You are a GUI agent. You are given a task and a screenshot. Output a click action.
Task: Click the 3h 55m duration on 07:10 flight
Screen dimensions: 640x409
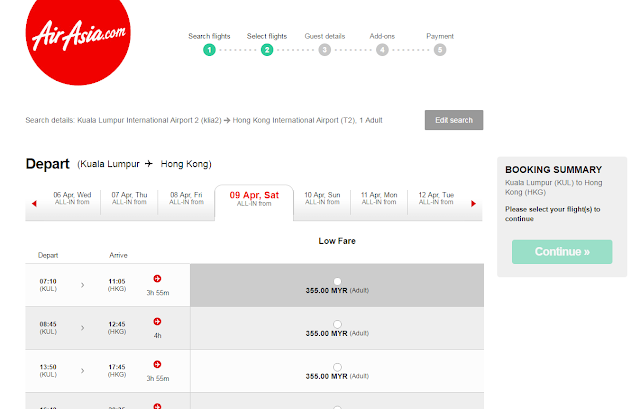click(158, 293)
